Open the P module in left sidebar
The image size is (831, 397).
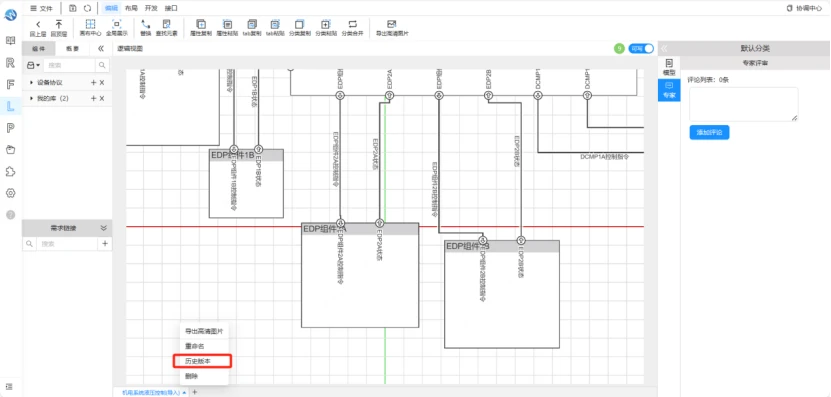coord(10,128)
